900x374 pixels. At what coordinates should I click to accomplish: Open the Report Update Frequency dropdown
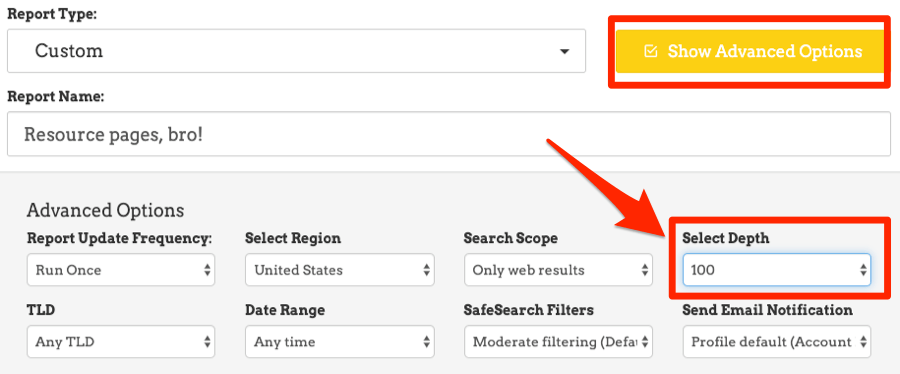click(x=121, y=270)
